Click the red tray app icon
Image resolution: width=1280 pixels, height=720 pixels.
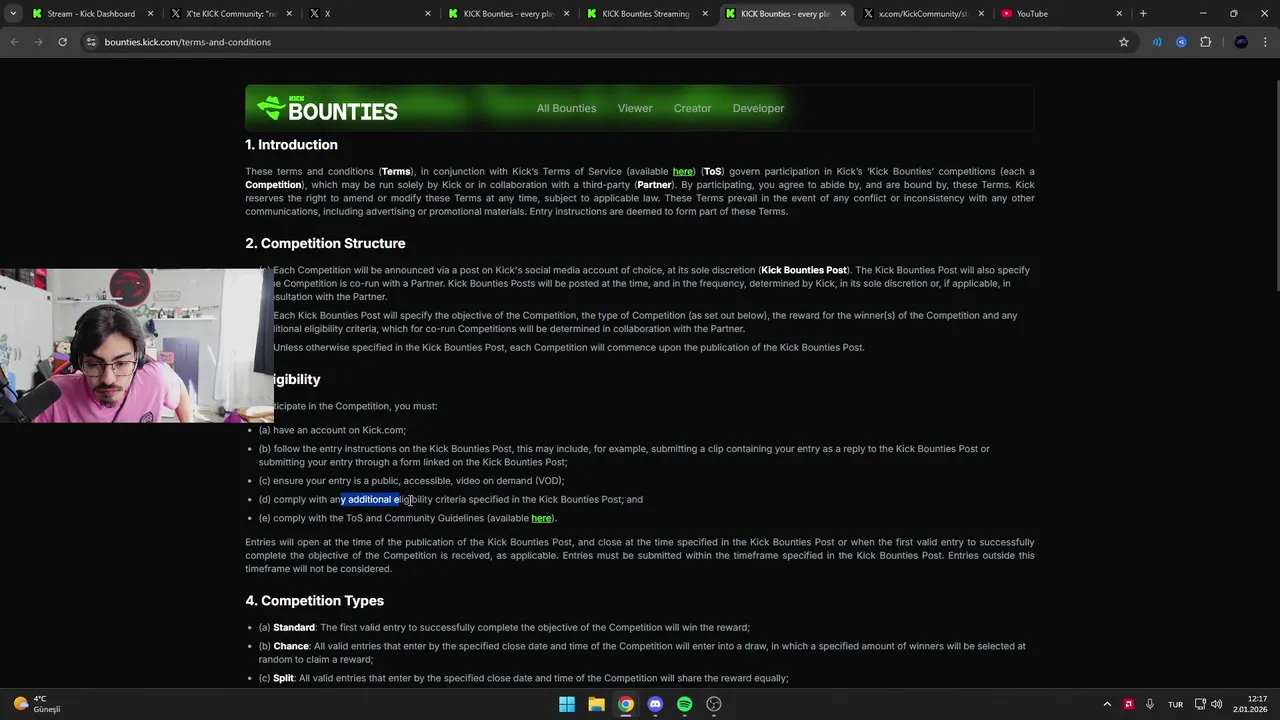(x=1129, y=704)
